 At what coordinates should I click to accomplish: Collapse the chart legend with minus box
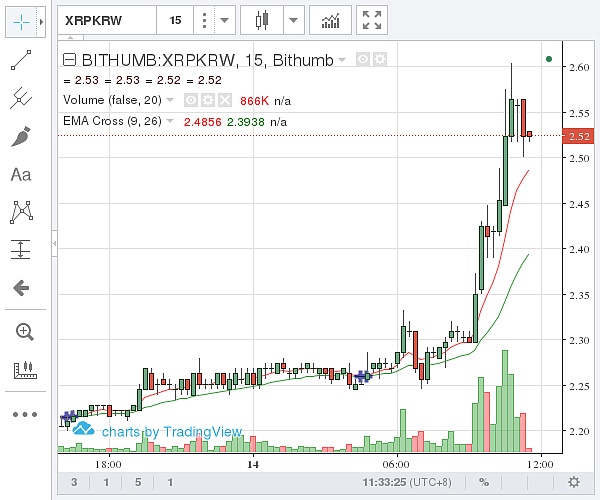(70, 60)
